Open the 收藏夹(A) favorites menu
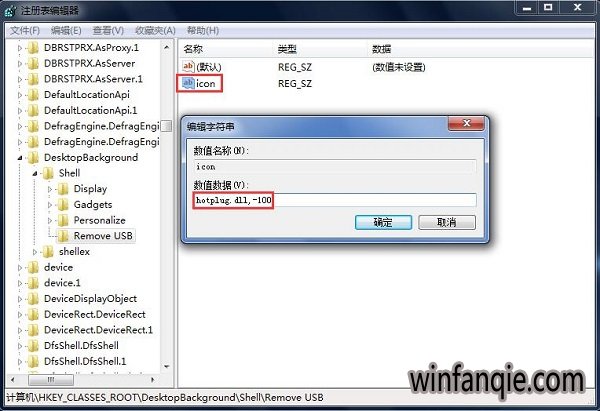 (x=155, y=30)
